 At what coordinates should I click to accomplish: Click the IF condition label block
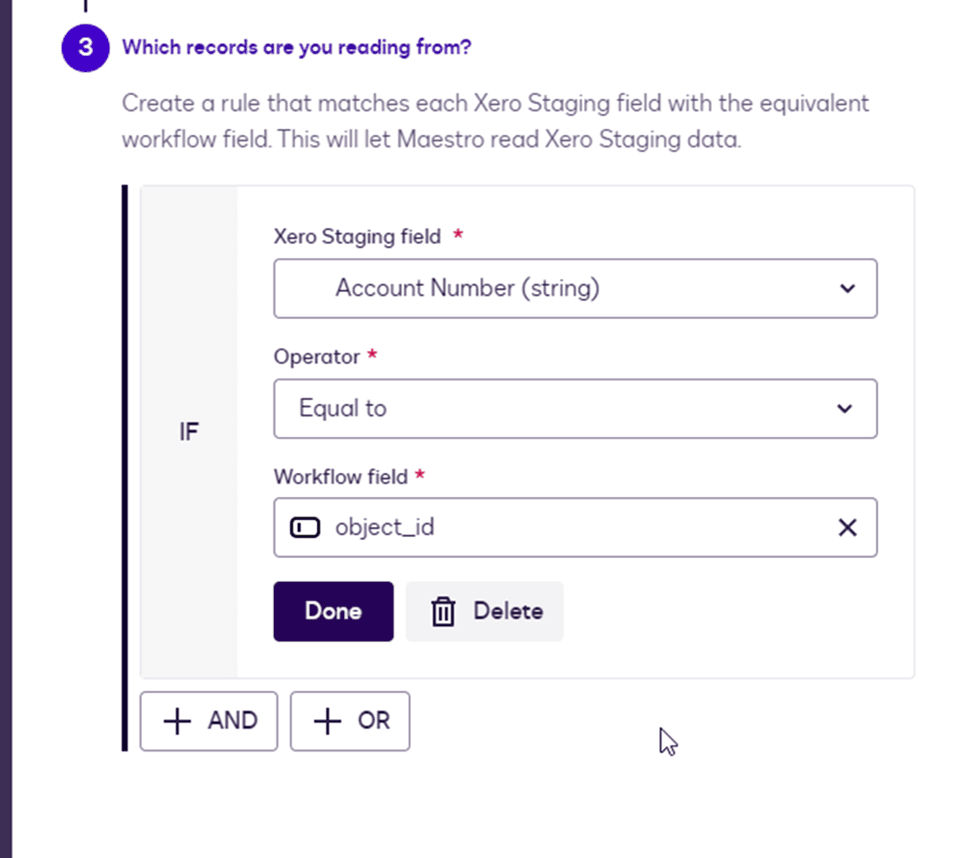(x=189, y=433)
